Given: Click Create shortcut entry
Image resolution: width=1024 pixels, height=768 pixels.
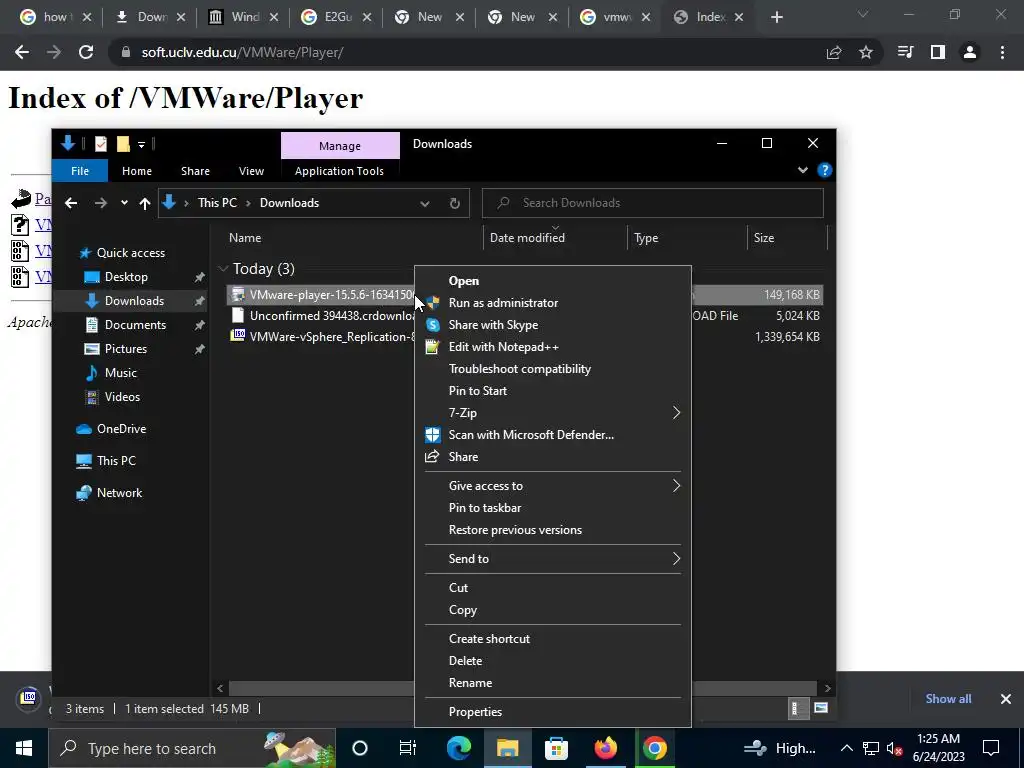Looking at the screenshot, I should coord(489,639).
